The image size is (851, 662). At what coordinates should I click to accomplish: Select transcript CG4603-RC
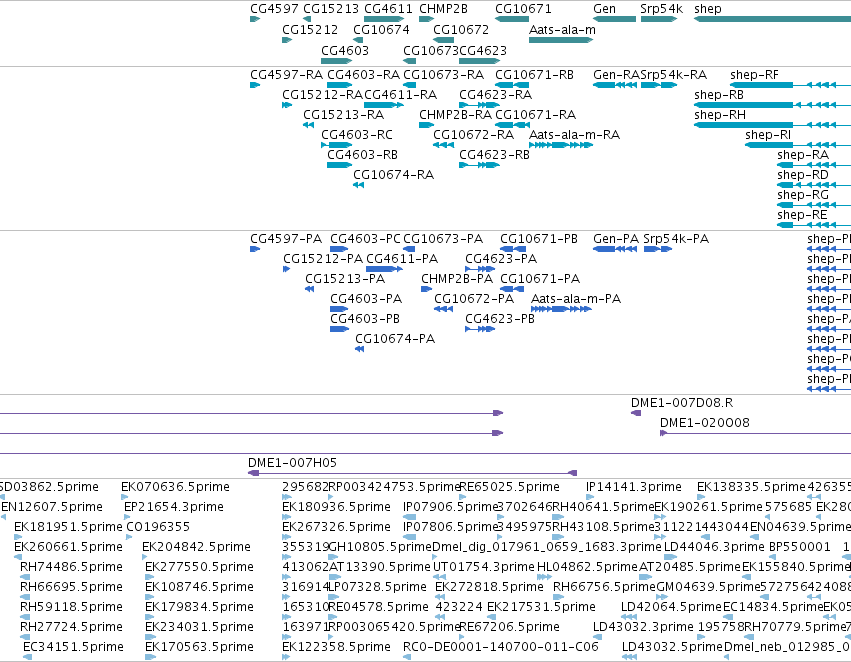coord(336,145)
